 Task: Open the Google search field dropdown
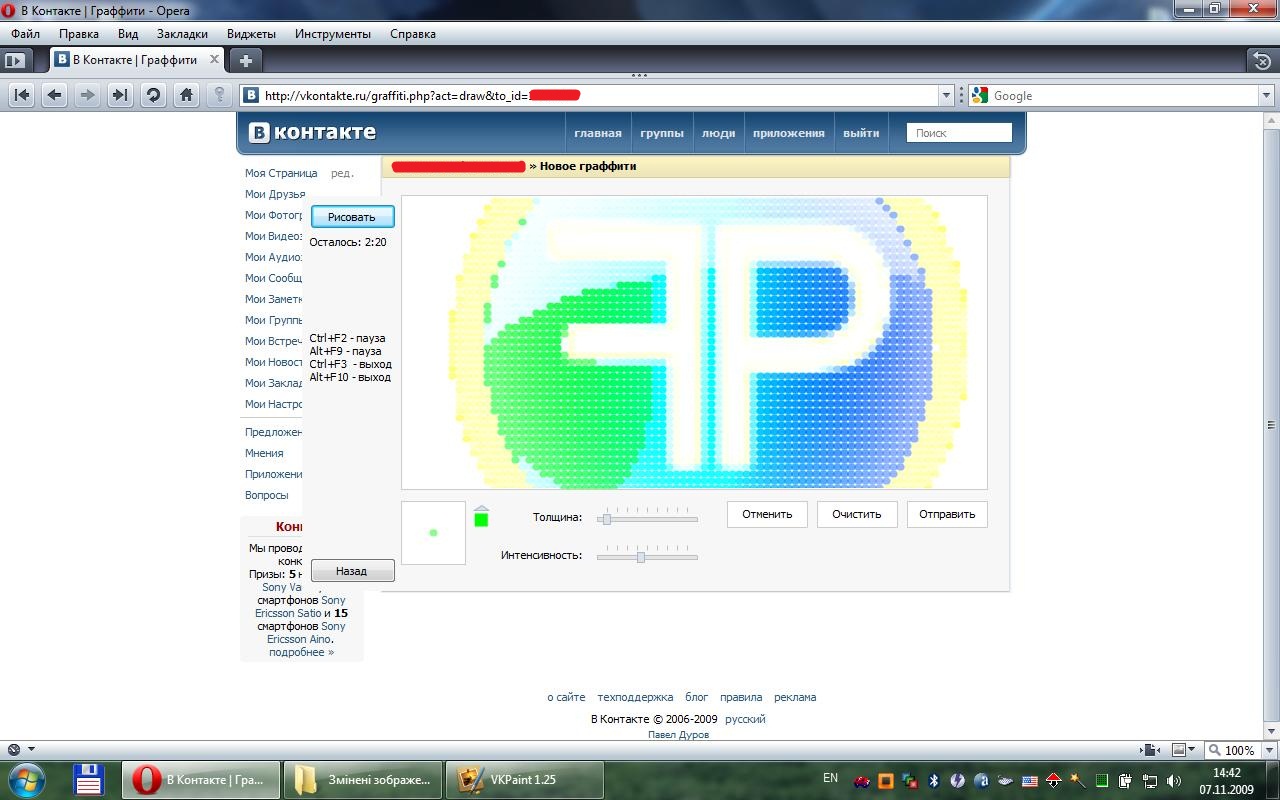pos(1266,96)
